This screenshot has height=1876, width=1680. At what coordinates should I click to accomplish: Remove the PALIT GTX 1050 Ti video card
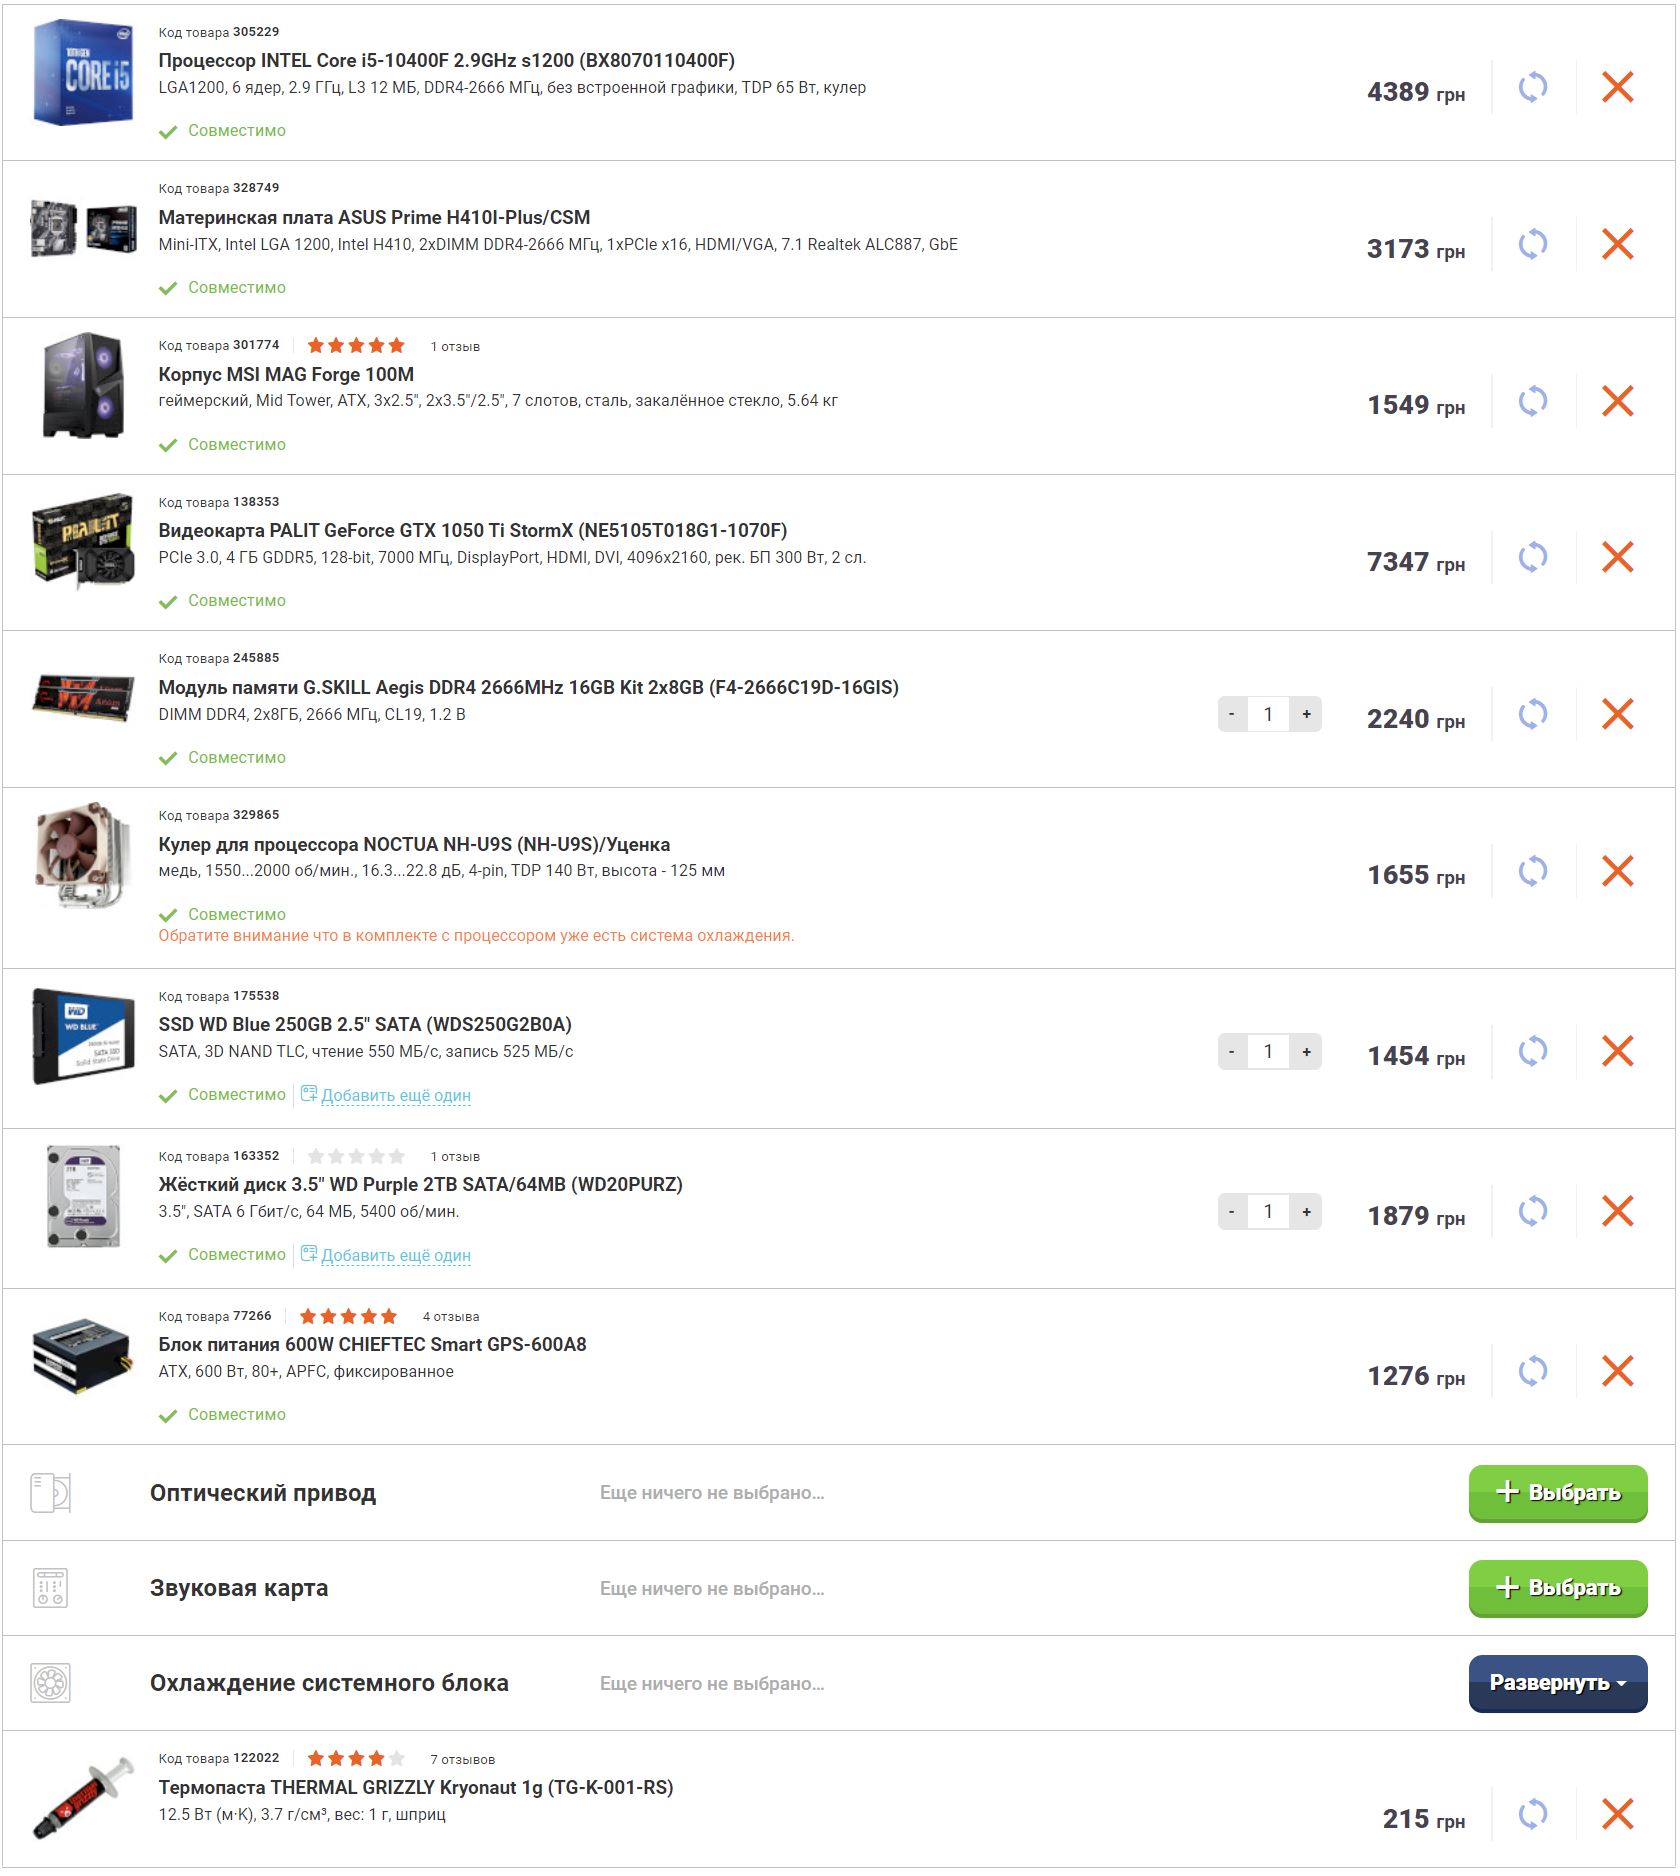tap(1617, 557)
